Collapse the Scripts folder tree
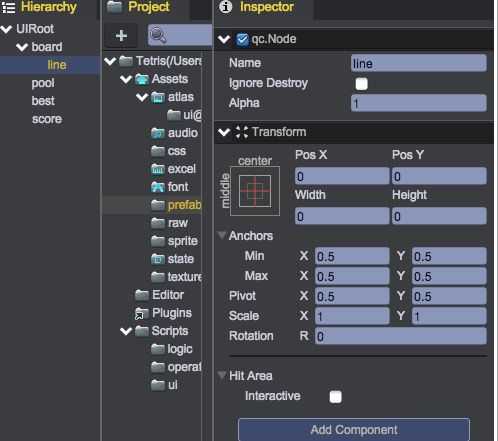The height and width of the screenshot is (441, 498). point(126,331)
